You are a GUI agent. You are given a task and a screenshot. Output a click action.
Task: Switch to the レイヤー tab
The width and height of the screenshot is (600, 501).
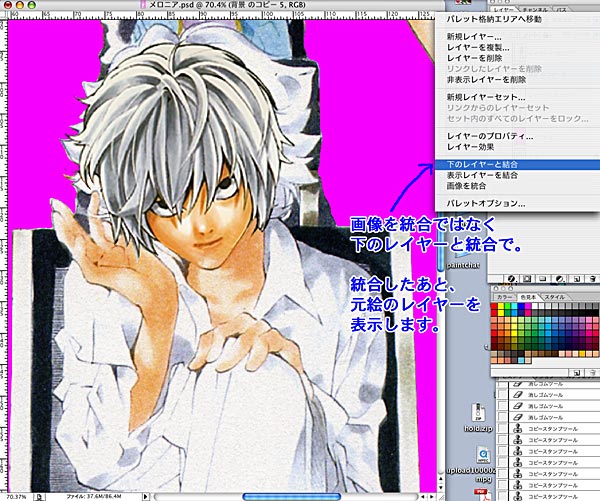pos(504,10)
